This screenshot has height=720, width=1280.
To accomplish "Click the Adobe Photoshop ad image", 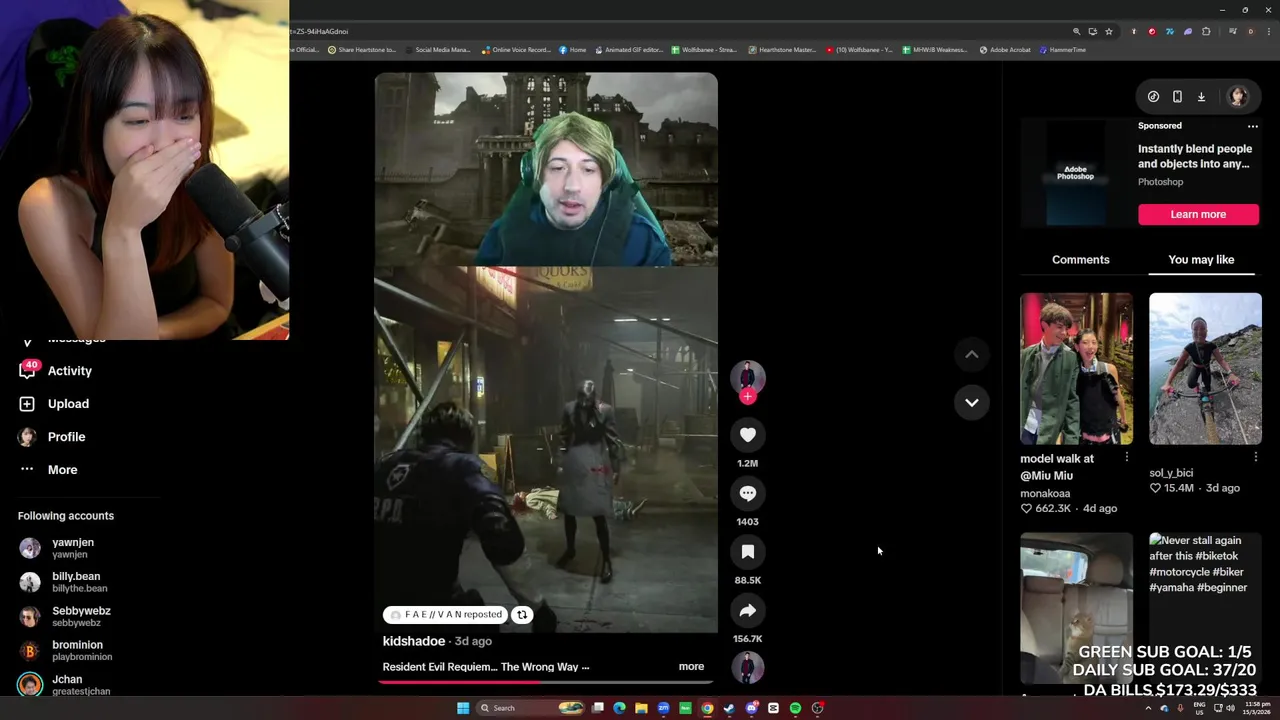I will tap(1075, 173).
